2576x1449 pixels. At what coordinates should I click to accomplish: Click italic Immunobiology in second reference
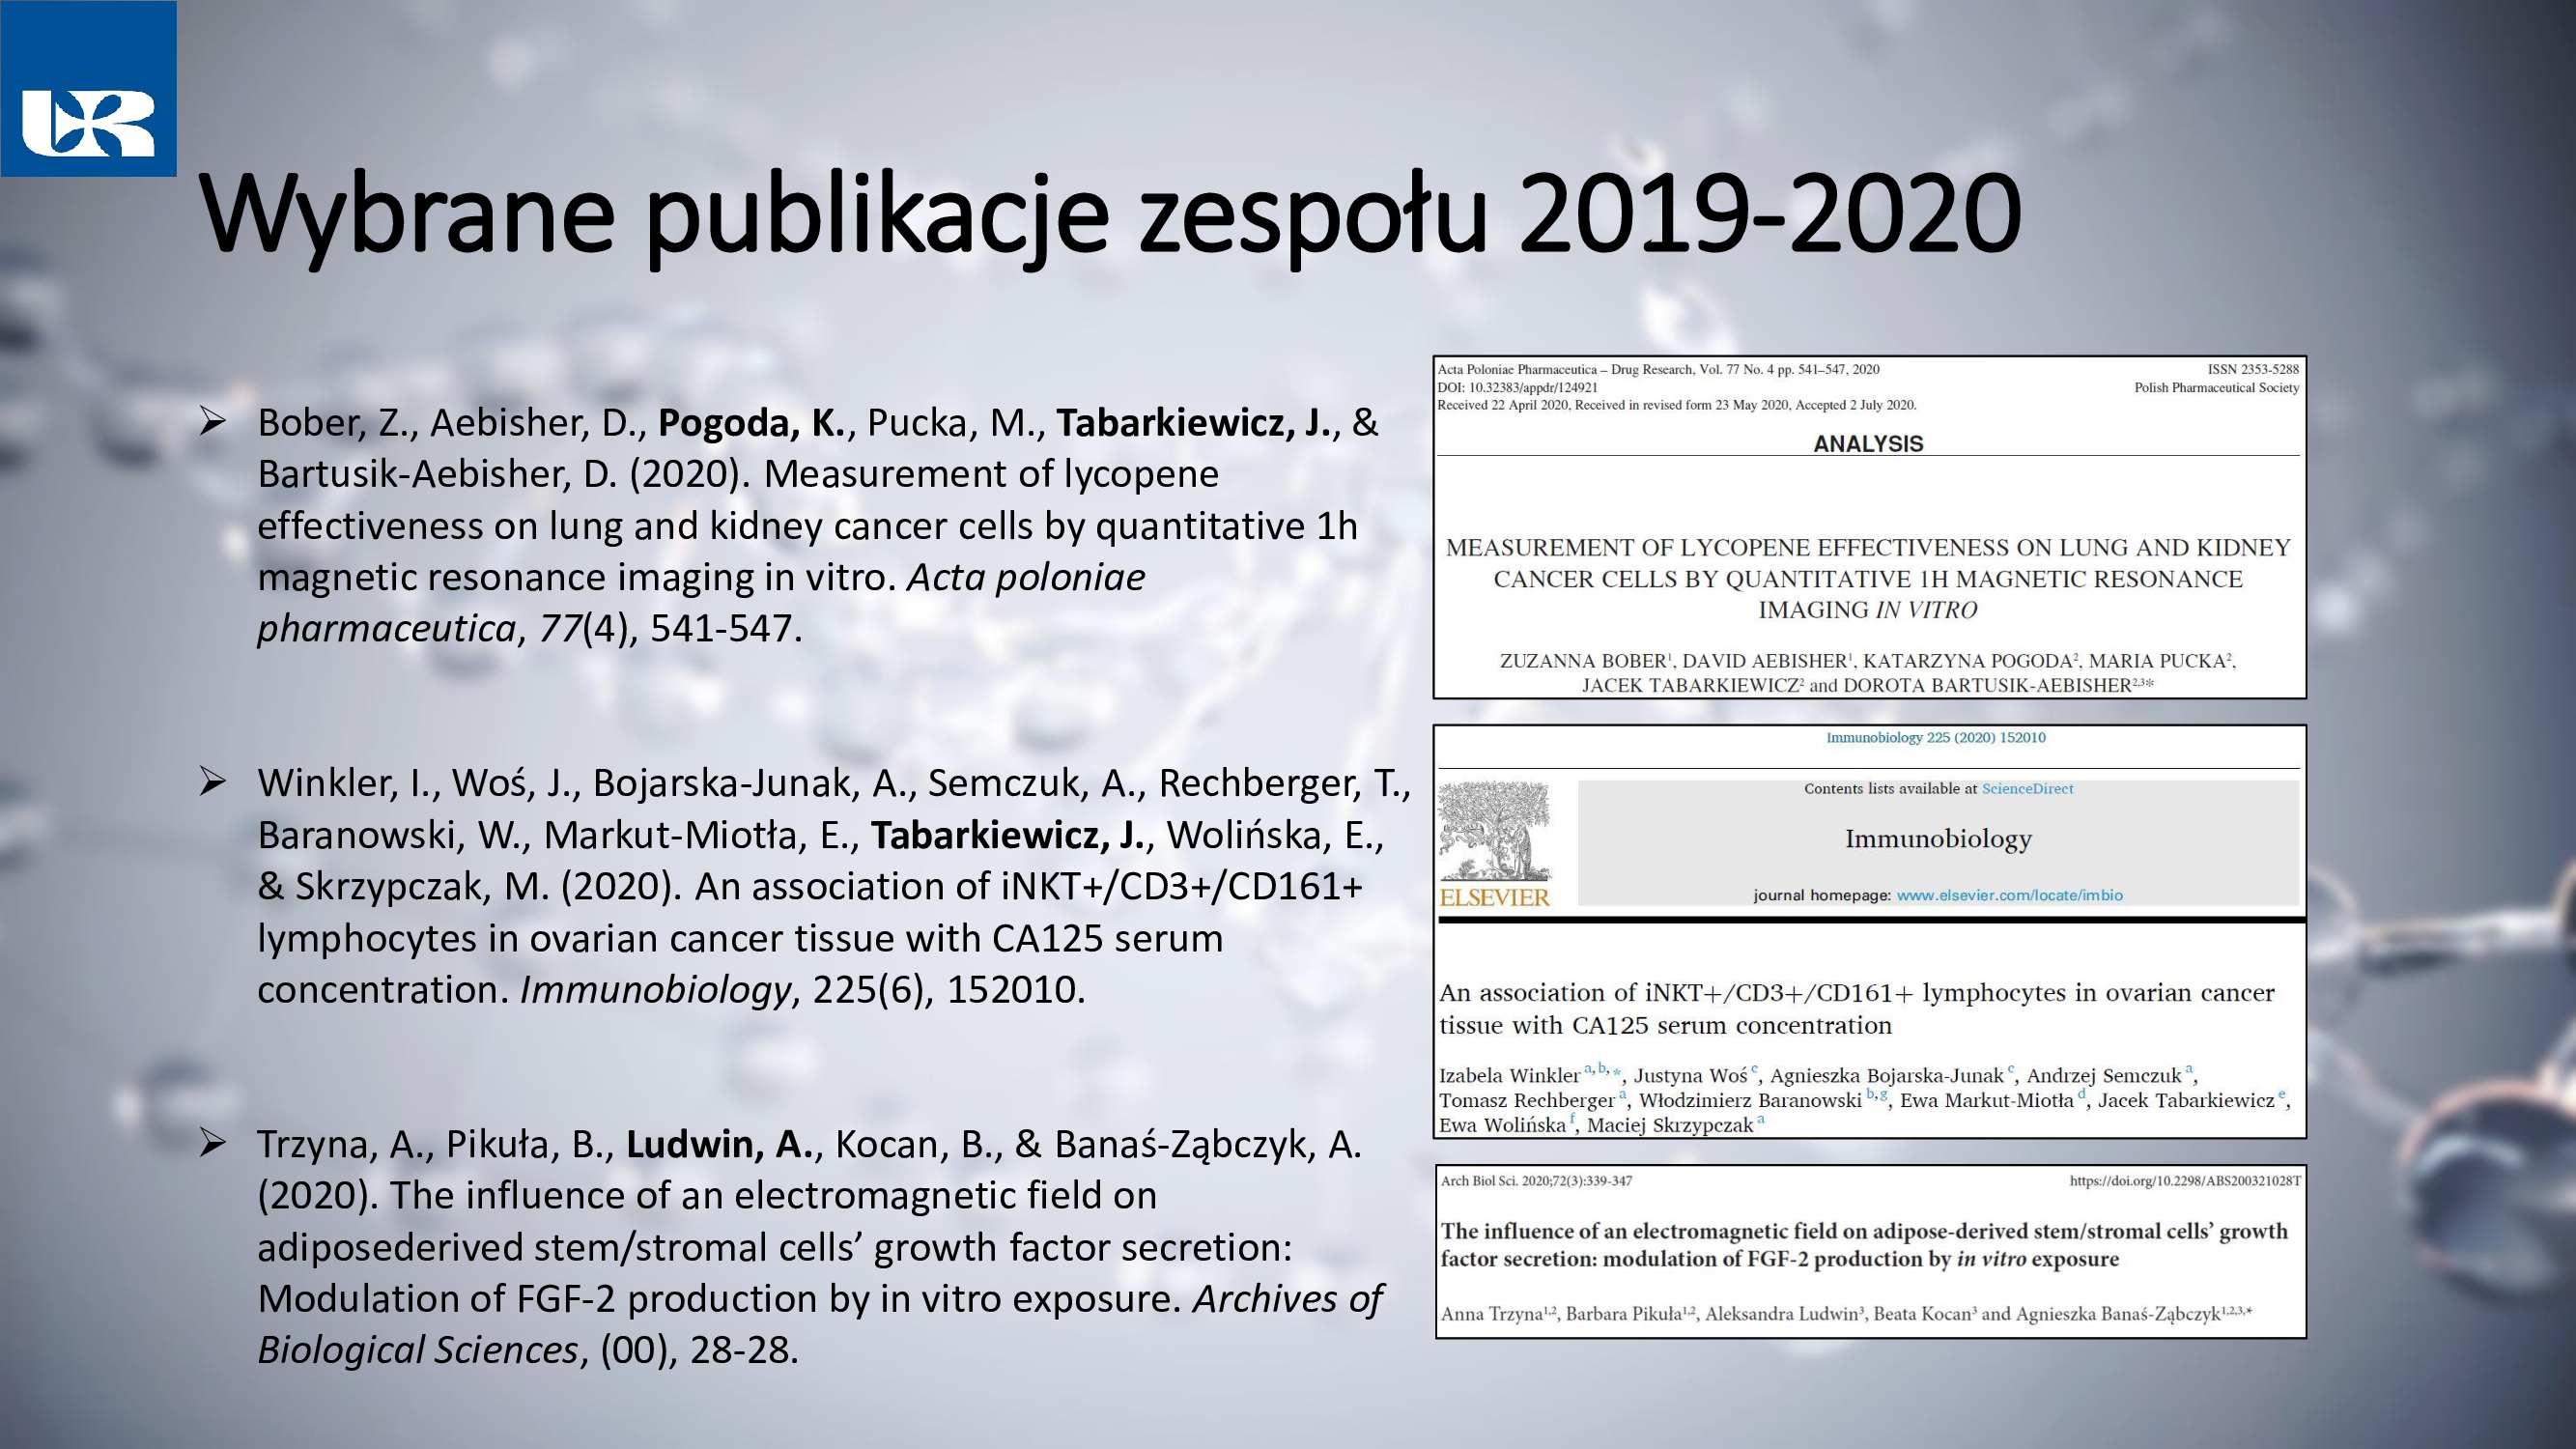(655, 989)
